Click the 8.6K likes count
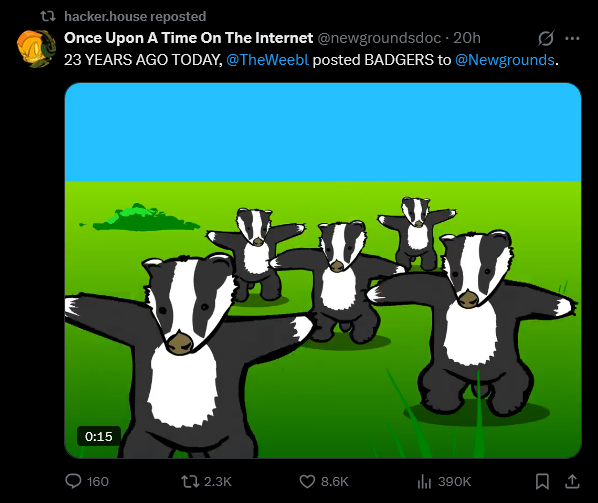Viewport: 598px width, 503px height. pos(335,481)
